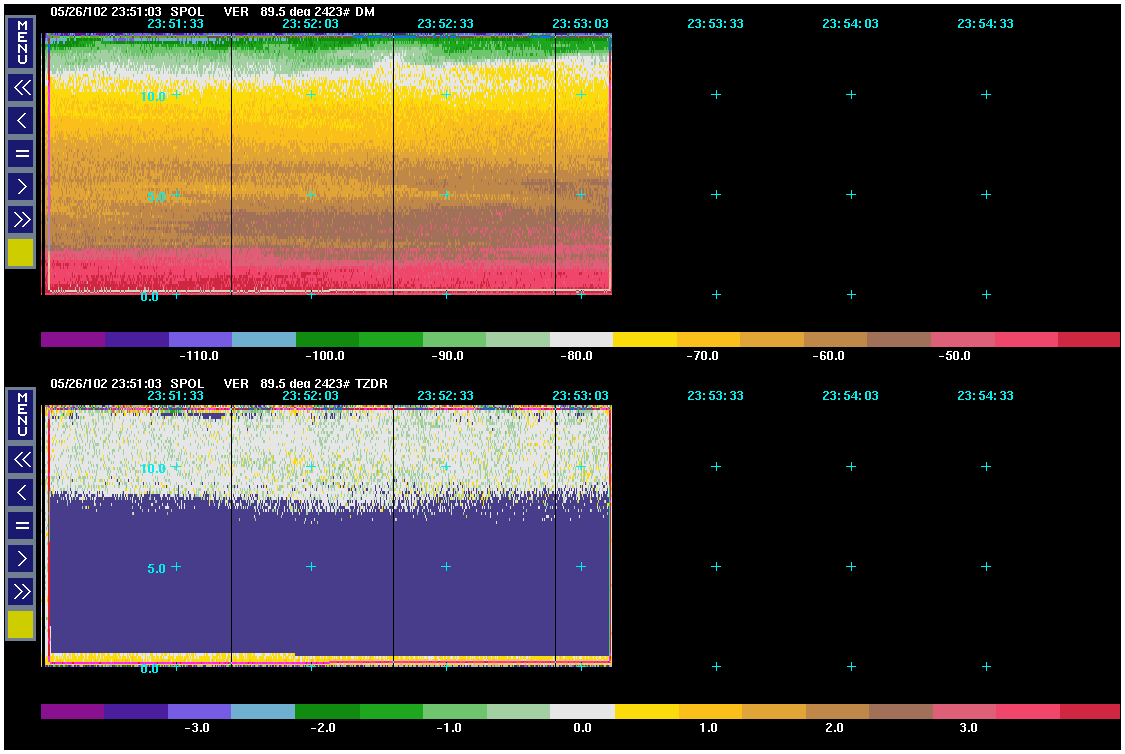This screenshot has height=754, width=1125.
Task: Select the white 0.0 swatch on TZDR color bar
Action: pyautogui.click(x=581, y=711)
